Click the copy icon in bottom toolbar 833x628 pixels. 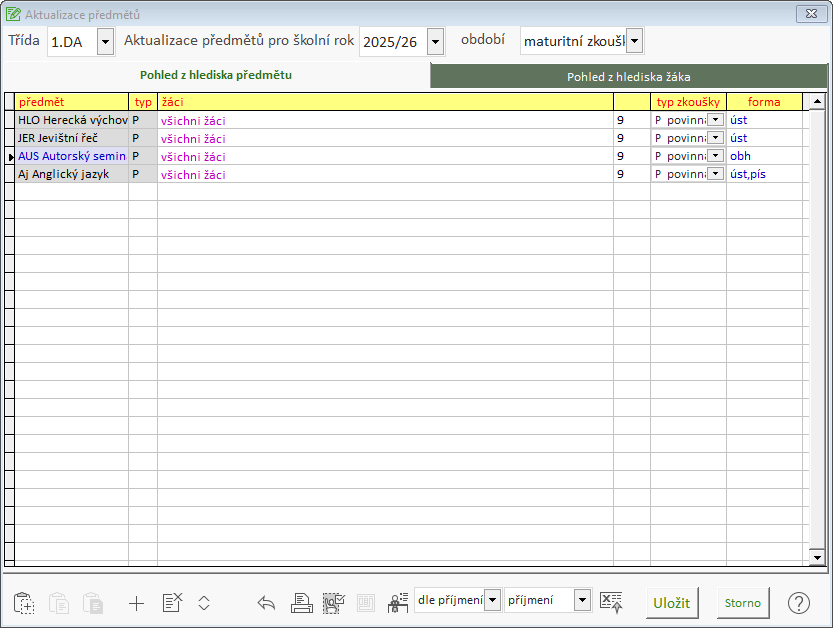point(25,603)
